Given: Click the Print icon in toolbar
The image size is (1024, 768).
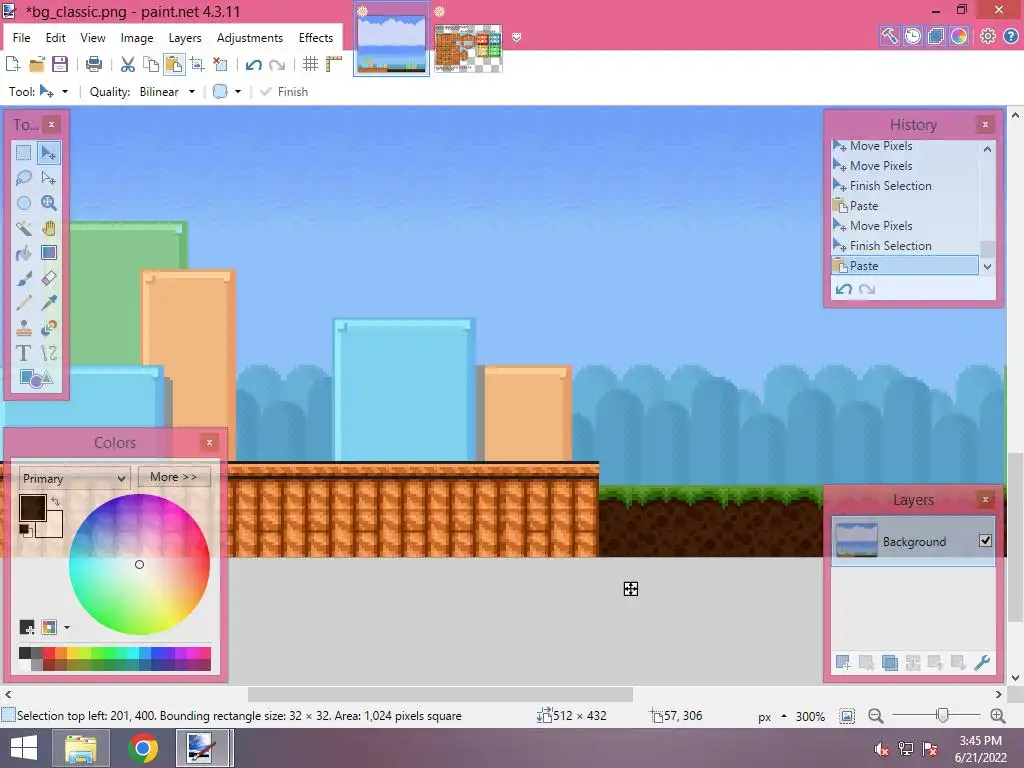Looking at the screenshot, I should (94, 64).
